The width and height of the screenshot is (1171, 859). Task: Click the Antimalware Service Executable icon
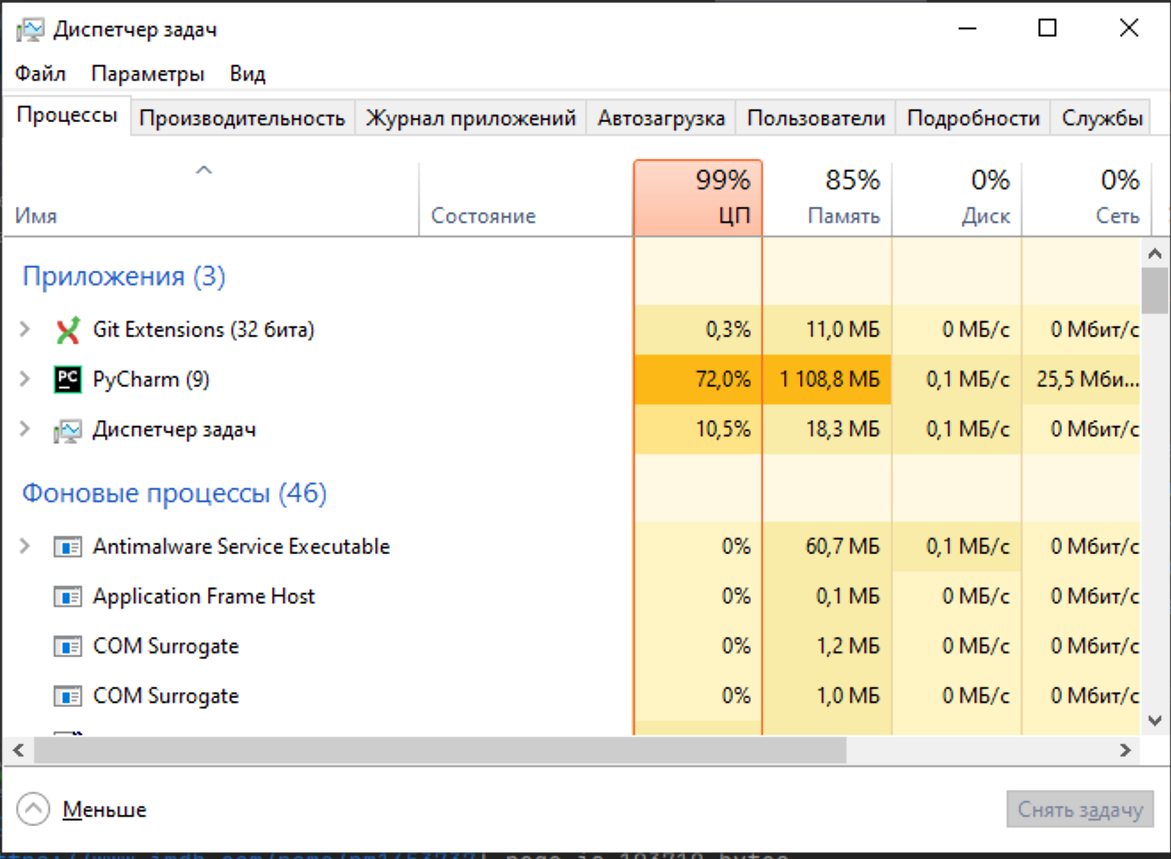[x=68, y=548]
